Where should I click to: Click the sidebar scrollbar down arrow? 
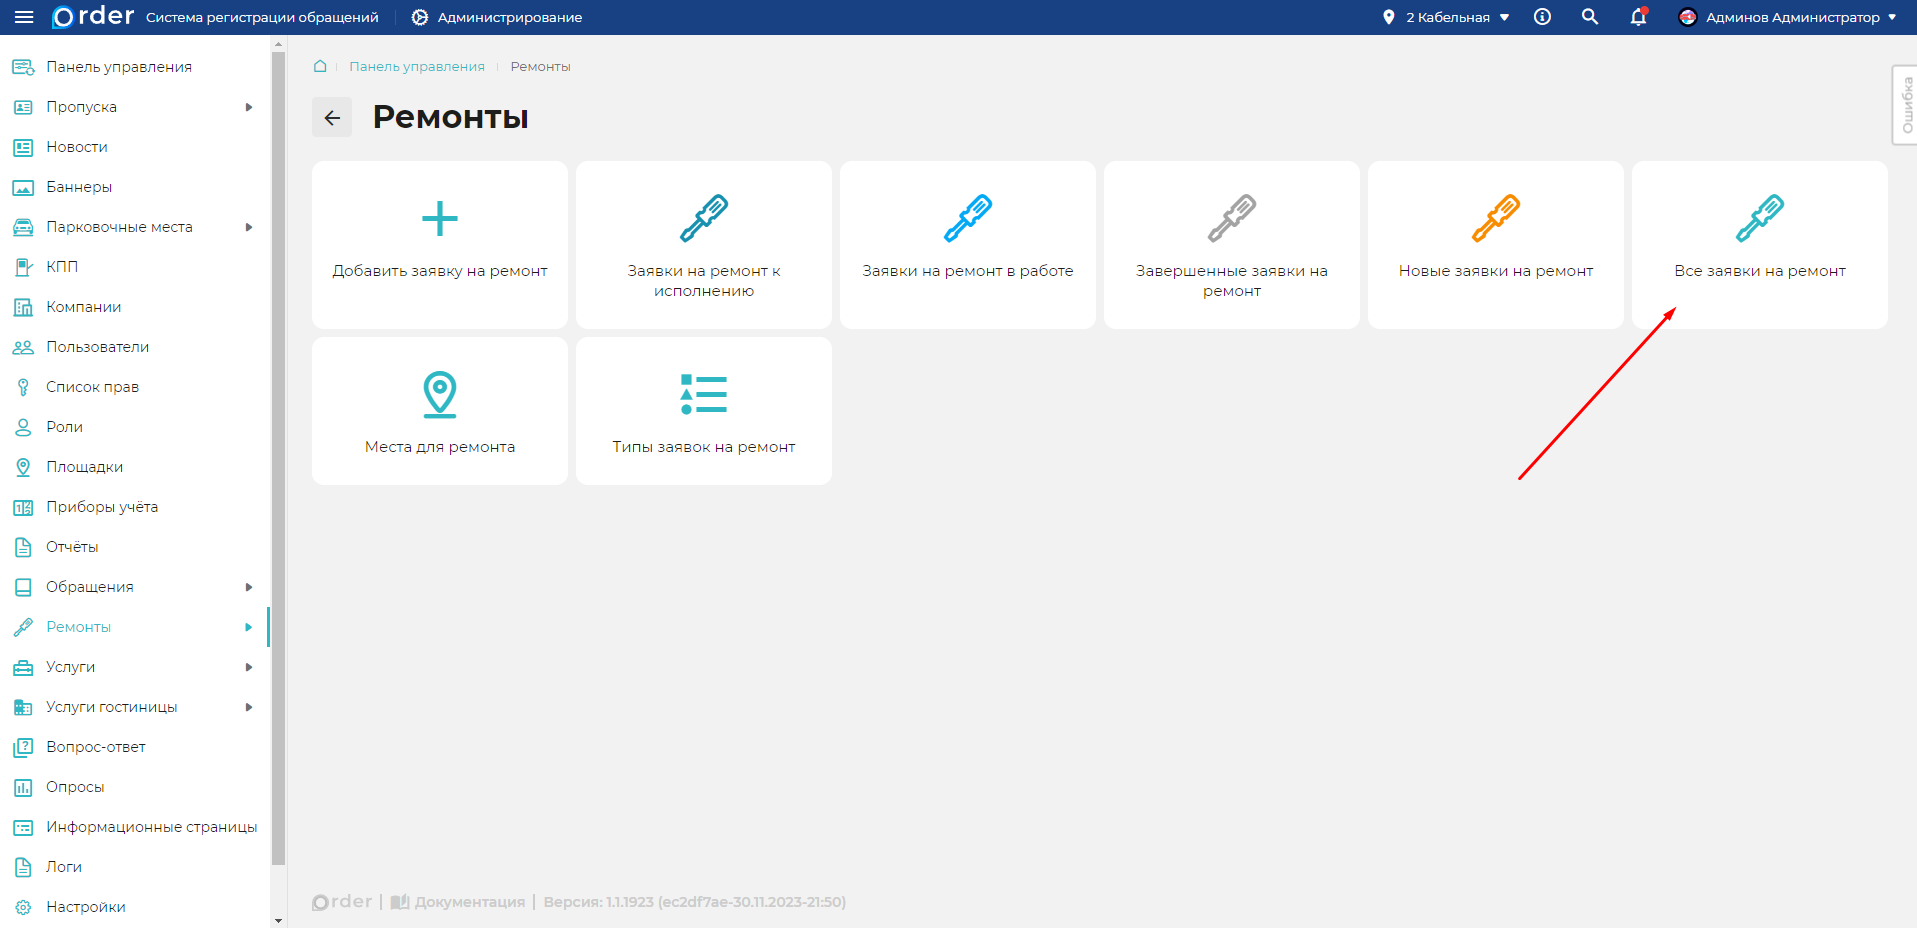pyautogui.click(x=278, y=920)
